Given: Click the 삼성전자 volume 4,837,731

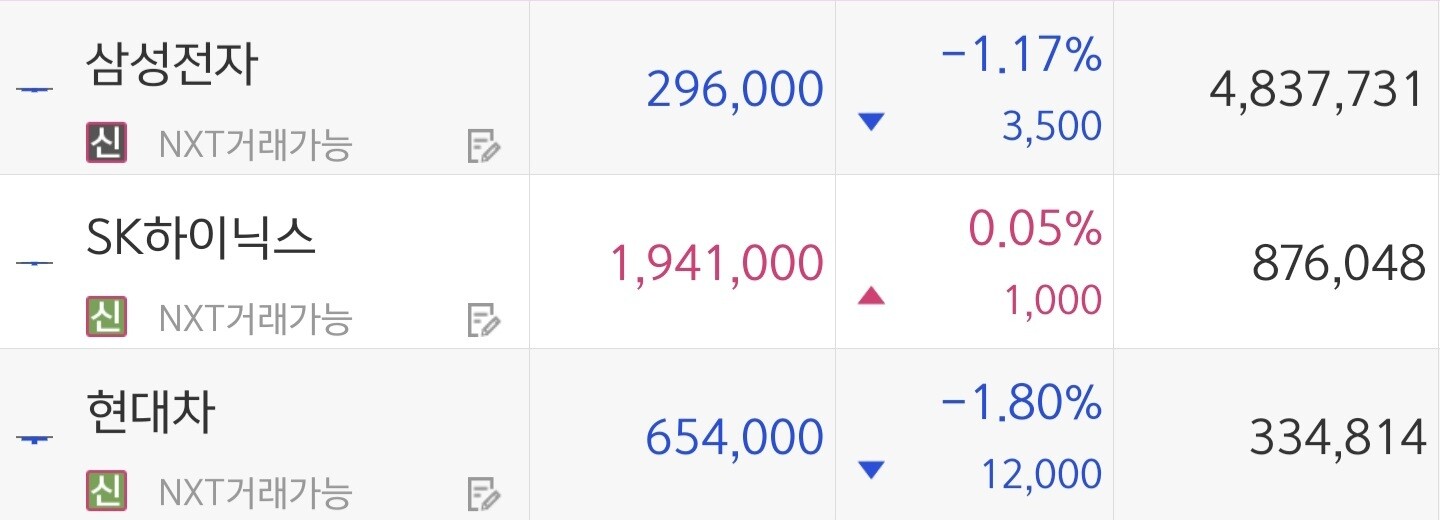Looking at the screenshot, I should pyautogui.click(x=1317, y=89).
